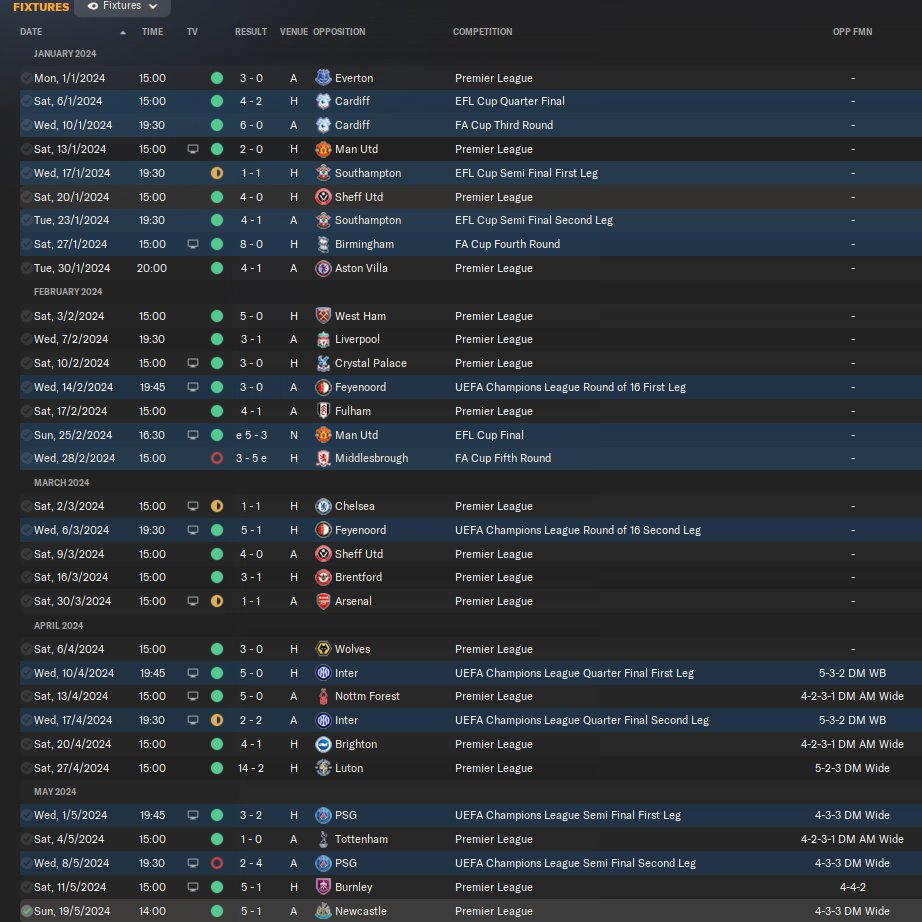Click the Result column header

coord(251,32)
